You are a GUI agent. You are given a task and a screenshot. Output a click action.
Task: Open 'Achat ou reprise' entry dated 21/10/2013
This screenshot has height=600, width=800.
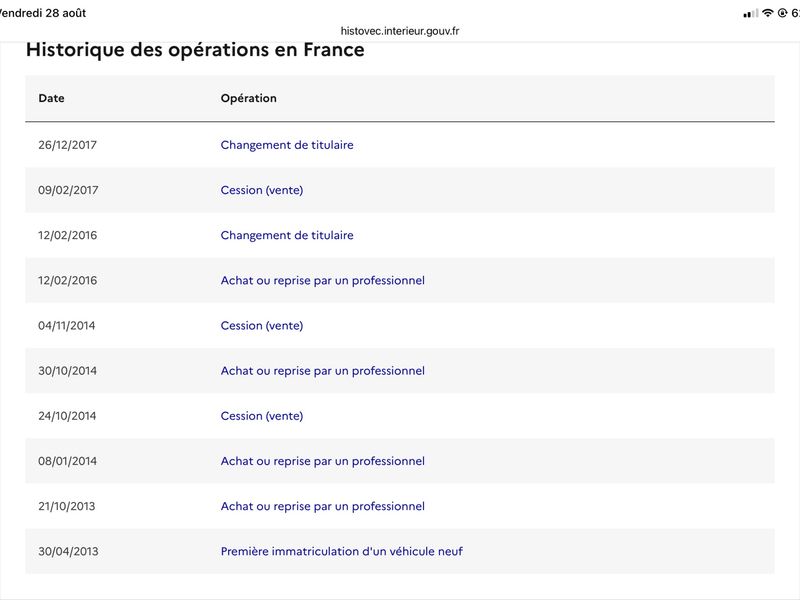(322, 506)
